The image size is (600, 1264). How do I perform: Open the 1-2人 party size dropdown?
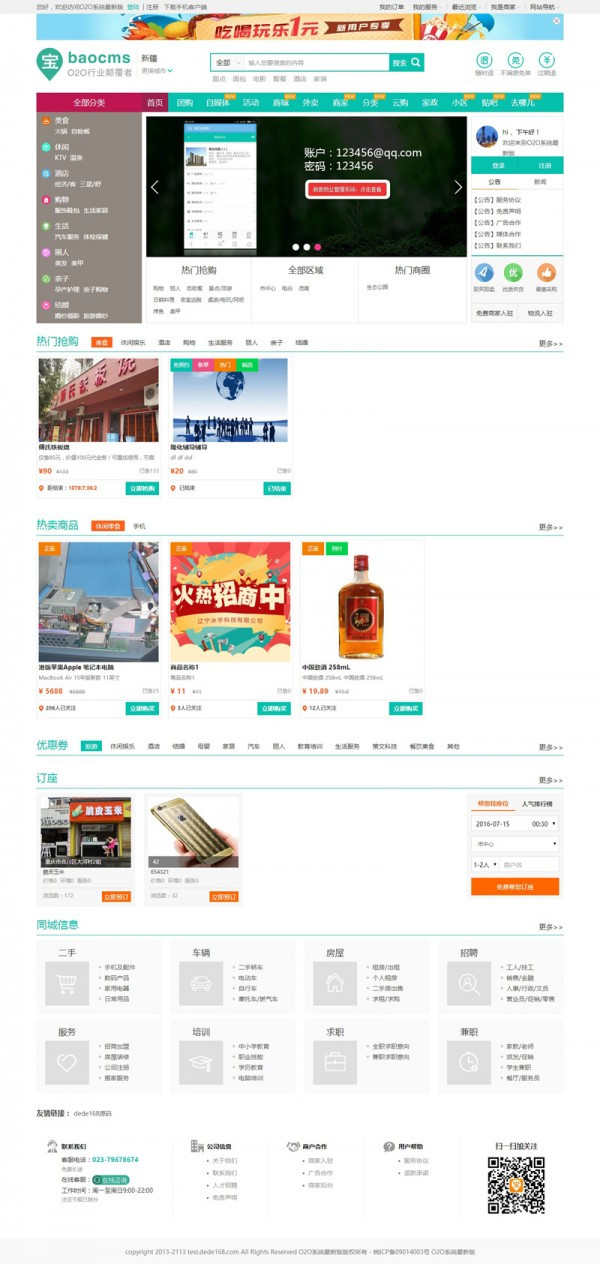pyautogui.click(x=484, y=864)
